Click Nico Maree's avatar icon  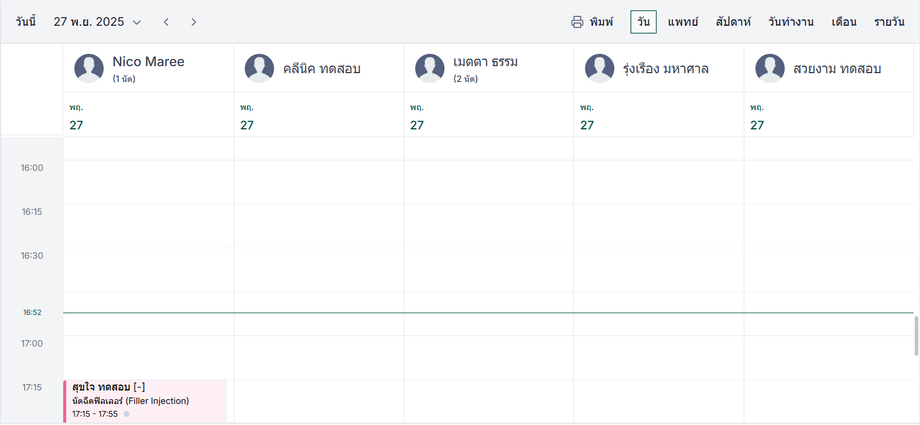(x=89, y=68)
